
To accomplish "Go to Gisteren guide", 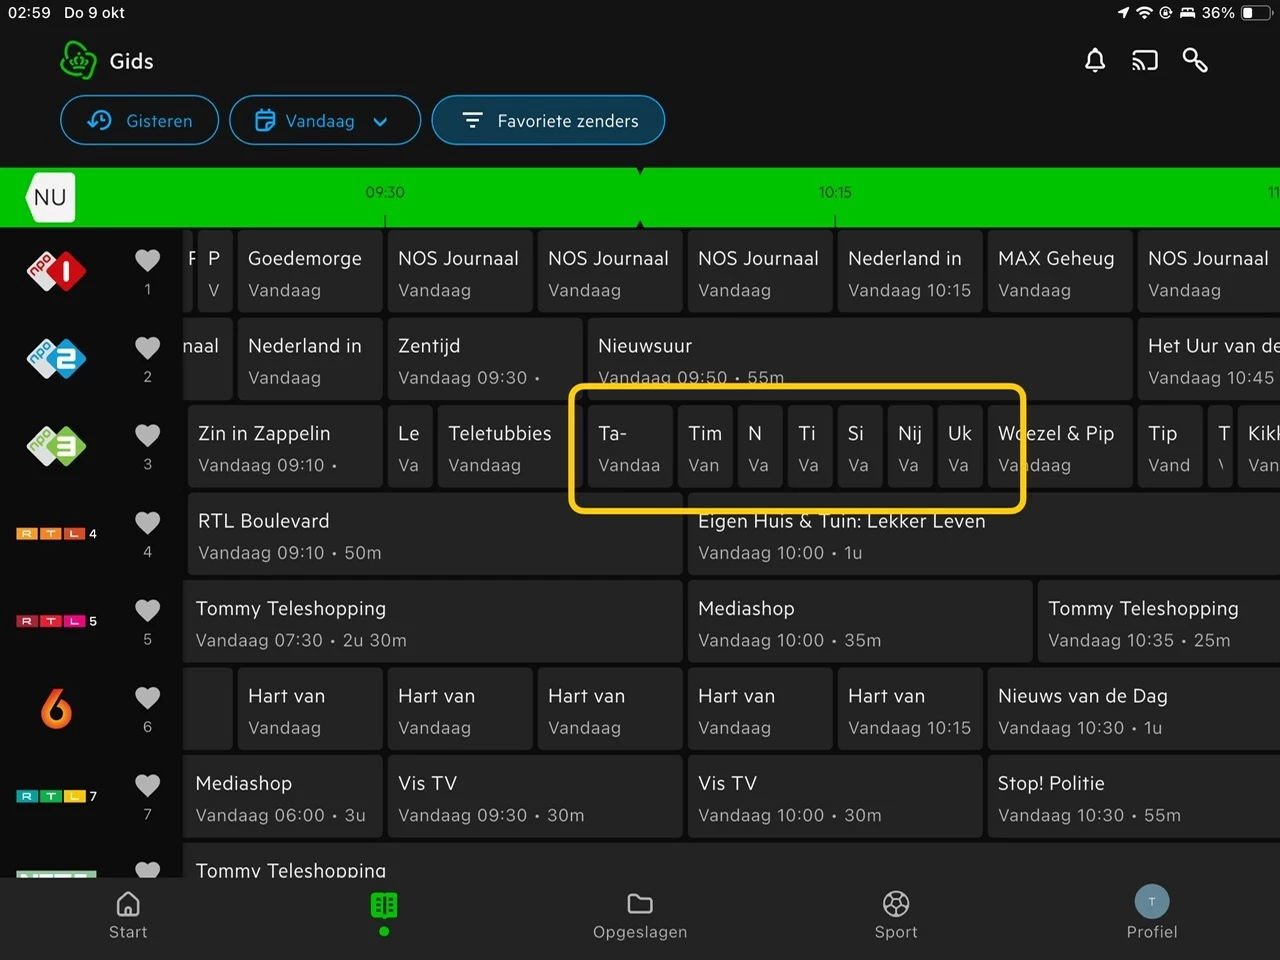I will [139, 120].
